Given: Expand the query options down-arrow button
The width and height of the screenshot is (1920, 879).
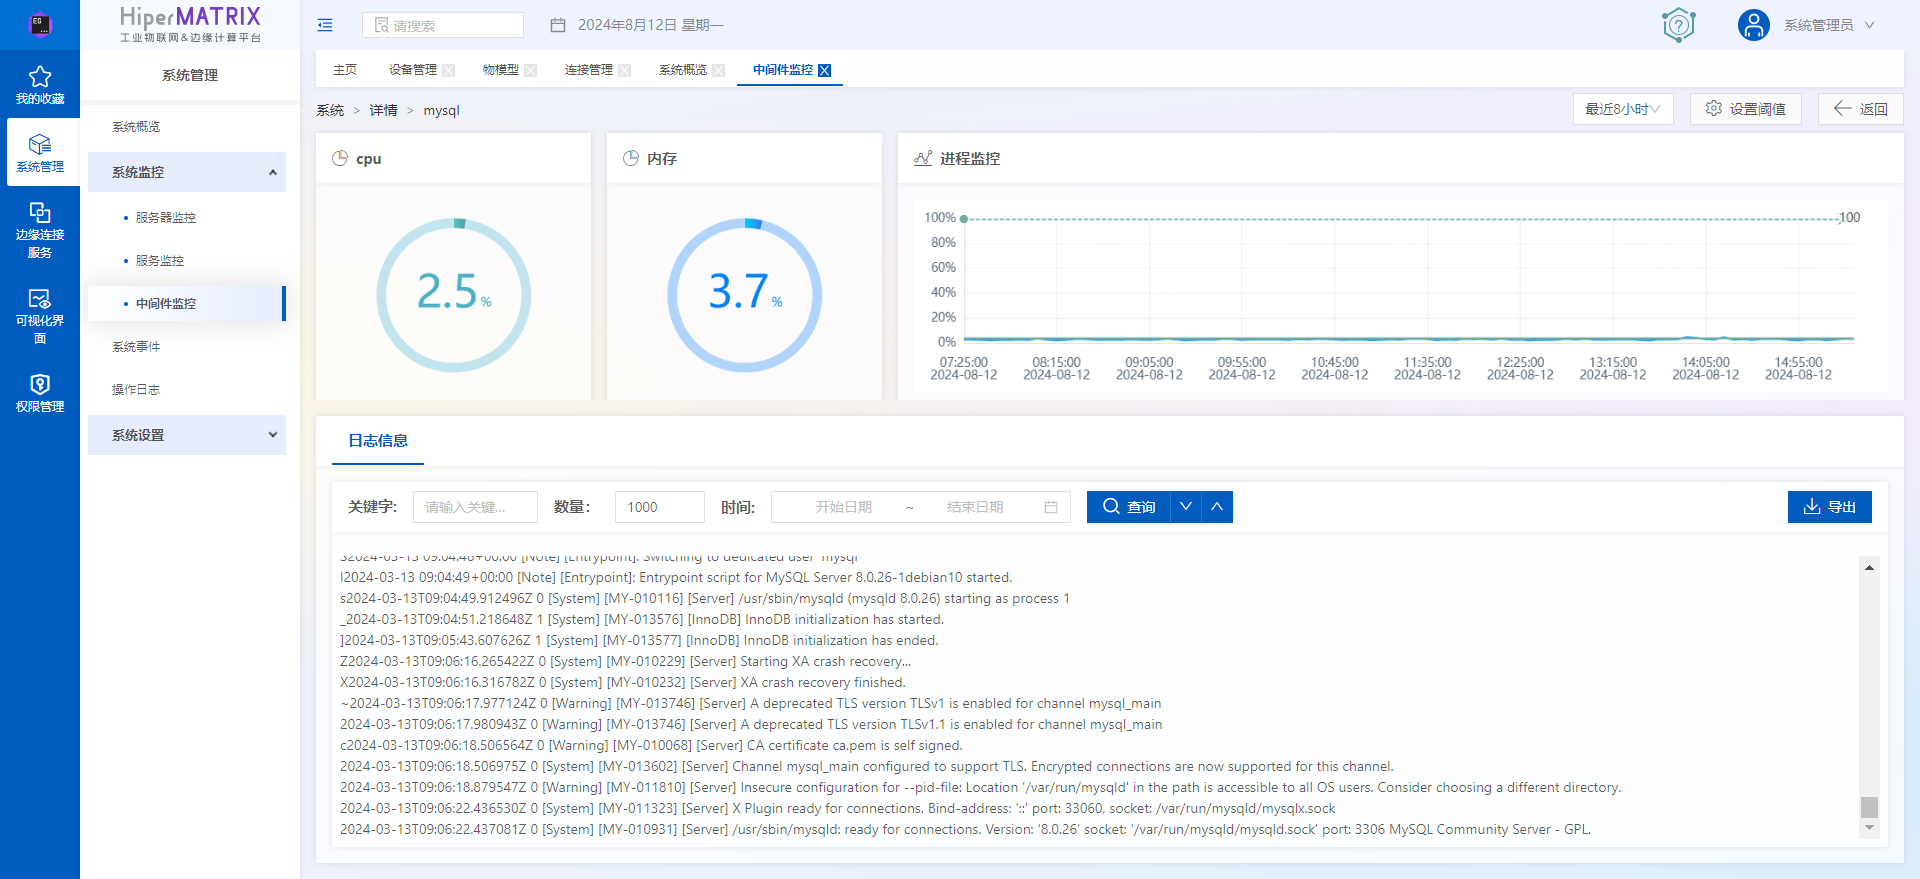Looking at the screenshot, I should [x=1186, y=507].
